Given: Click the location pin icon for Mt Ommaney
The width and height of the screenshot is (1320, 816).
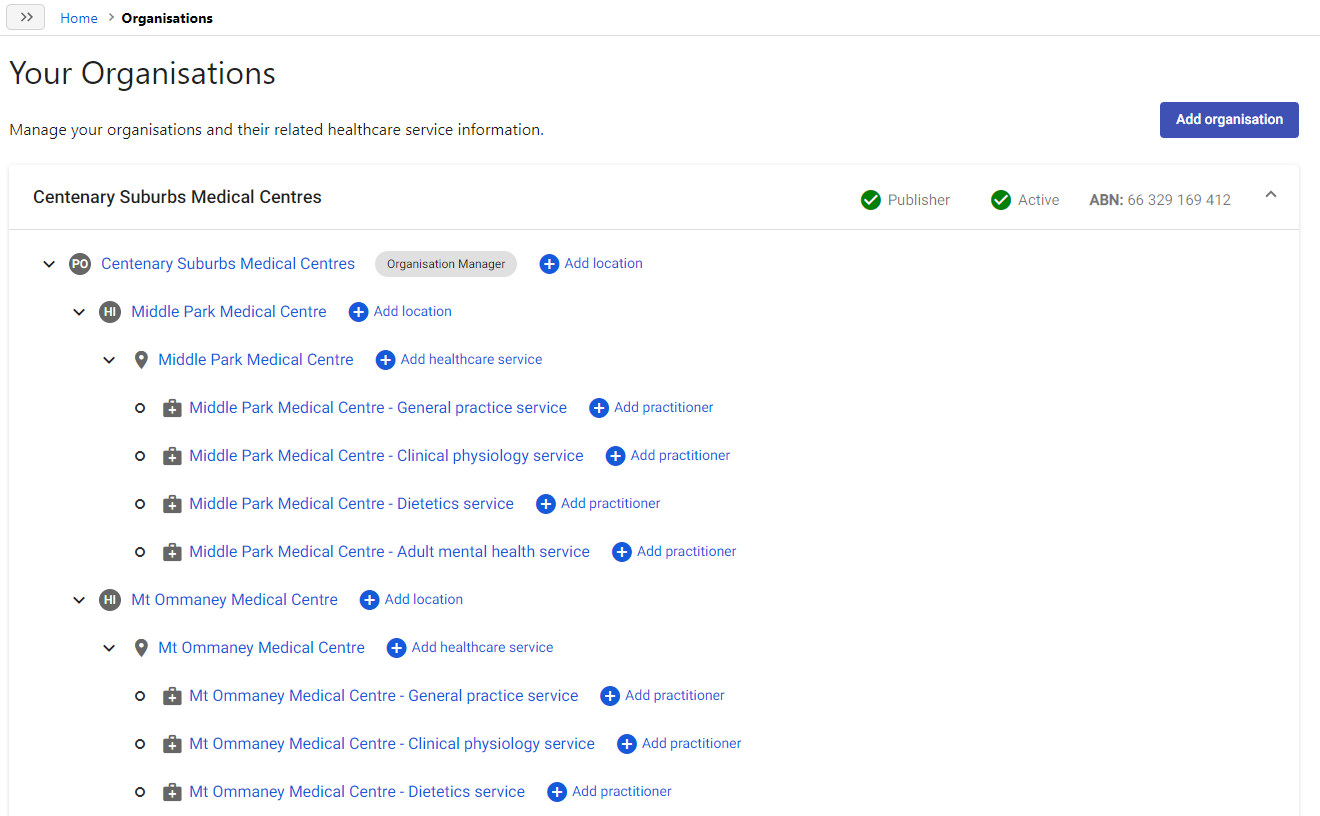Looking at the screenshot, I should 141,648.
